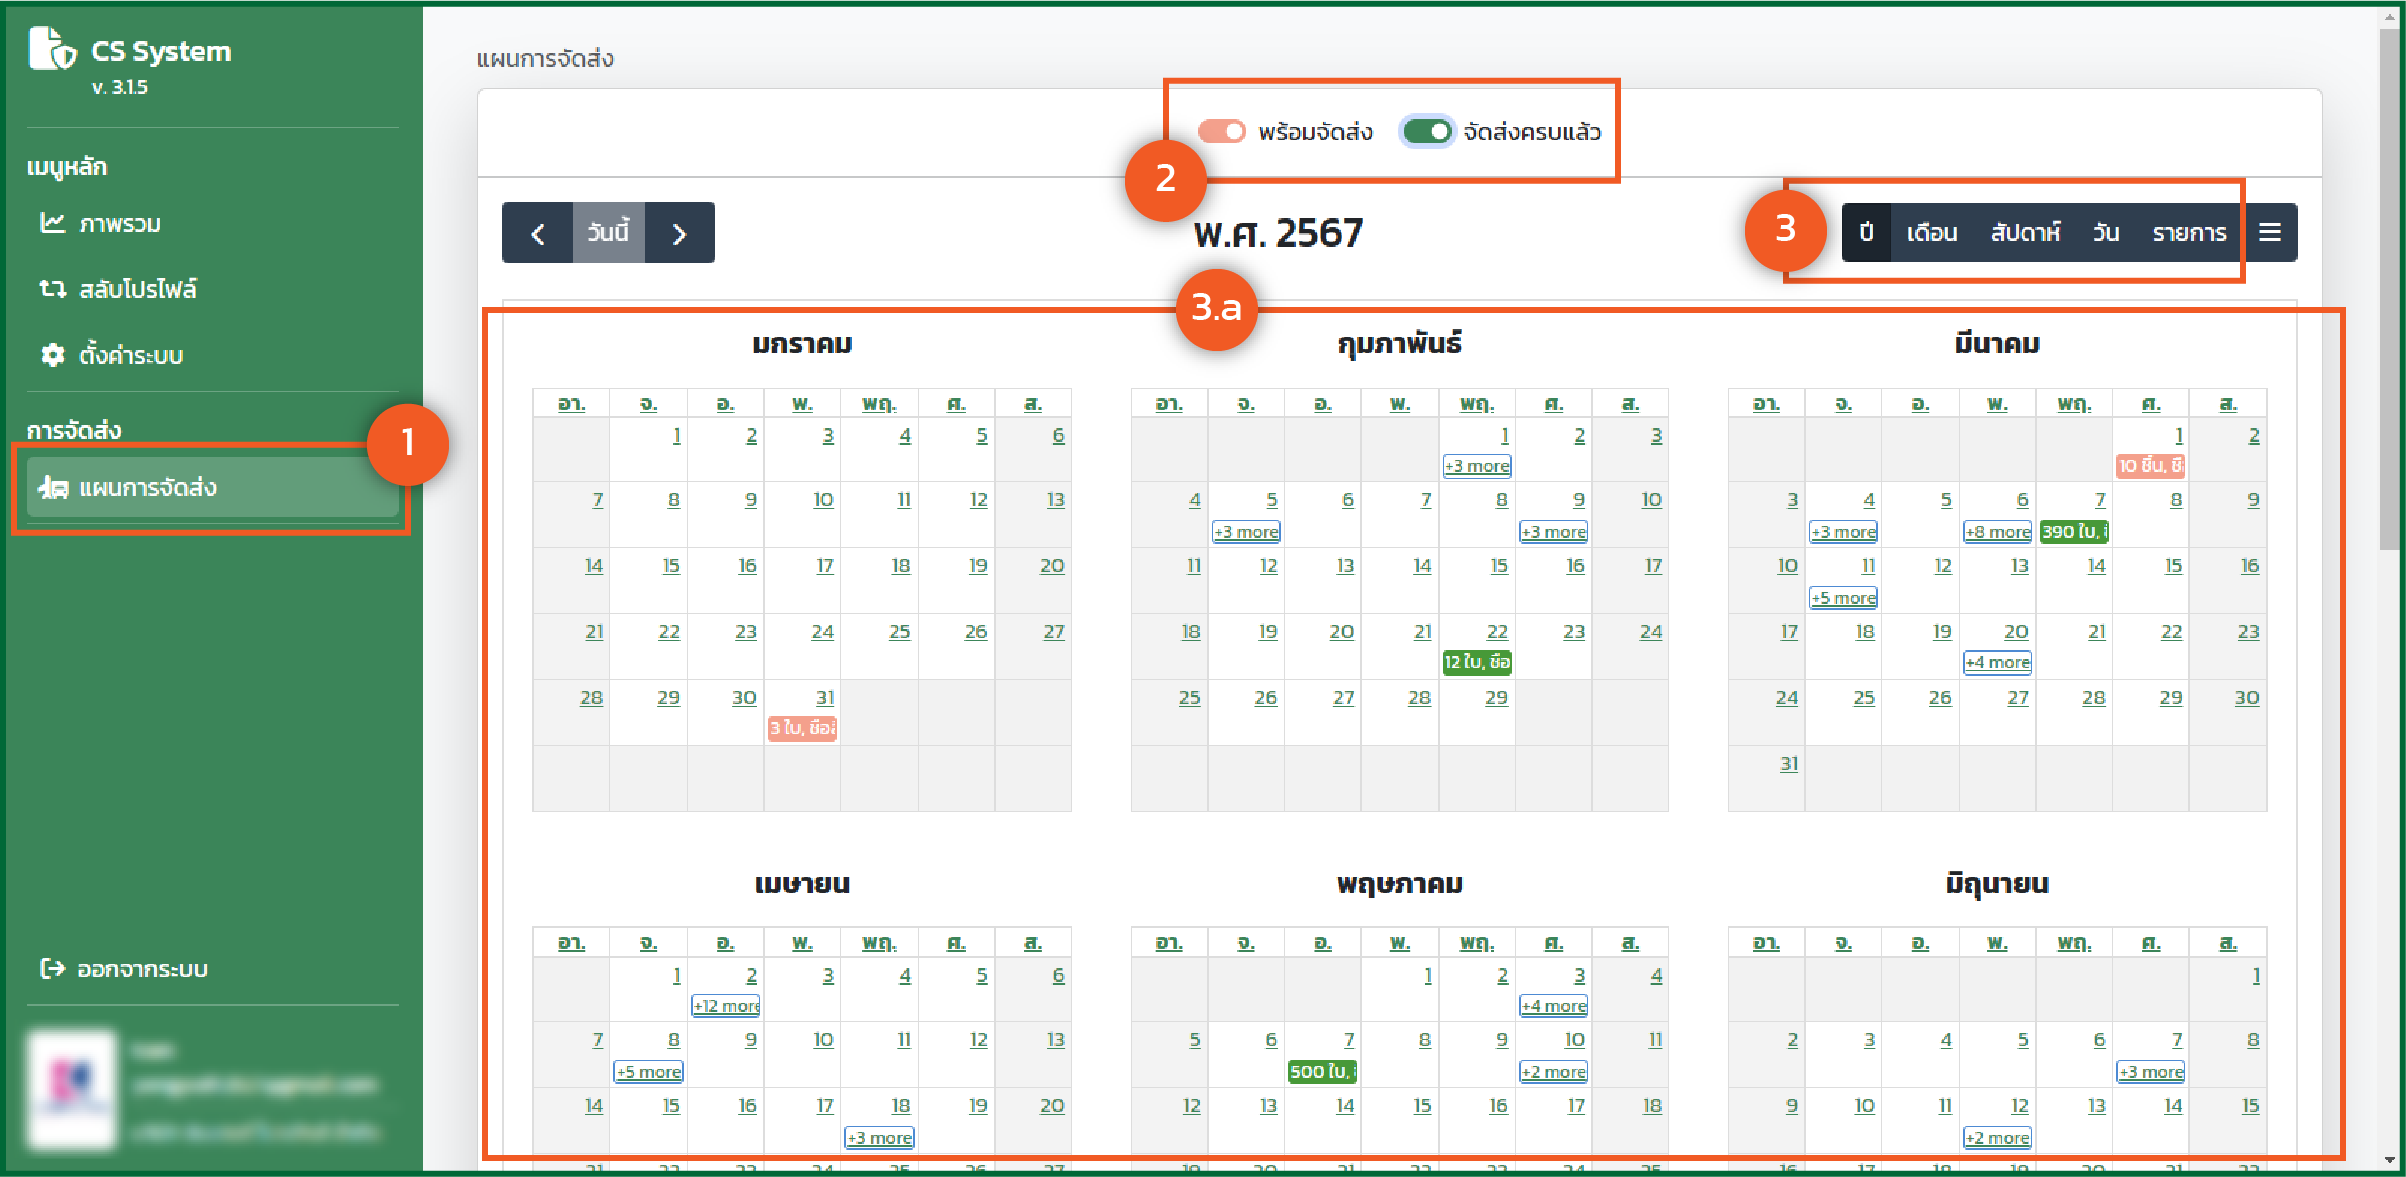This screenshot has height=1177, width=2406.
Task: Select แผนการจัดส่ง delivery plan icon
Action: [x=53, y=488]
